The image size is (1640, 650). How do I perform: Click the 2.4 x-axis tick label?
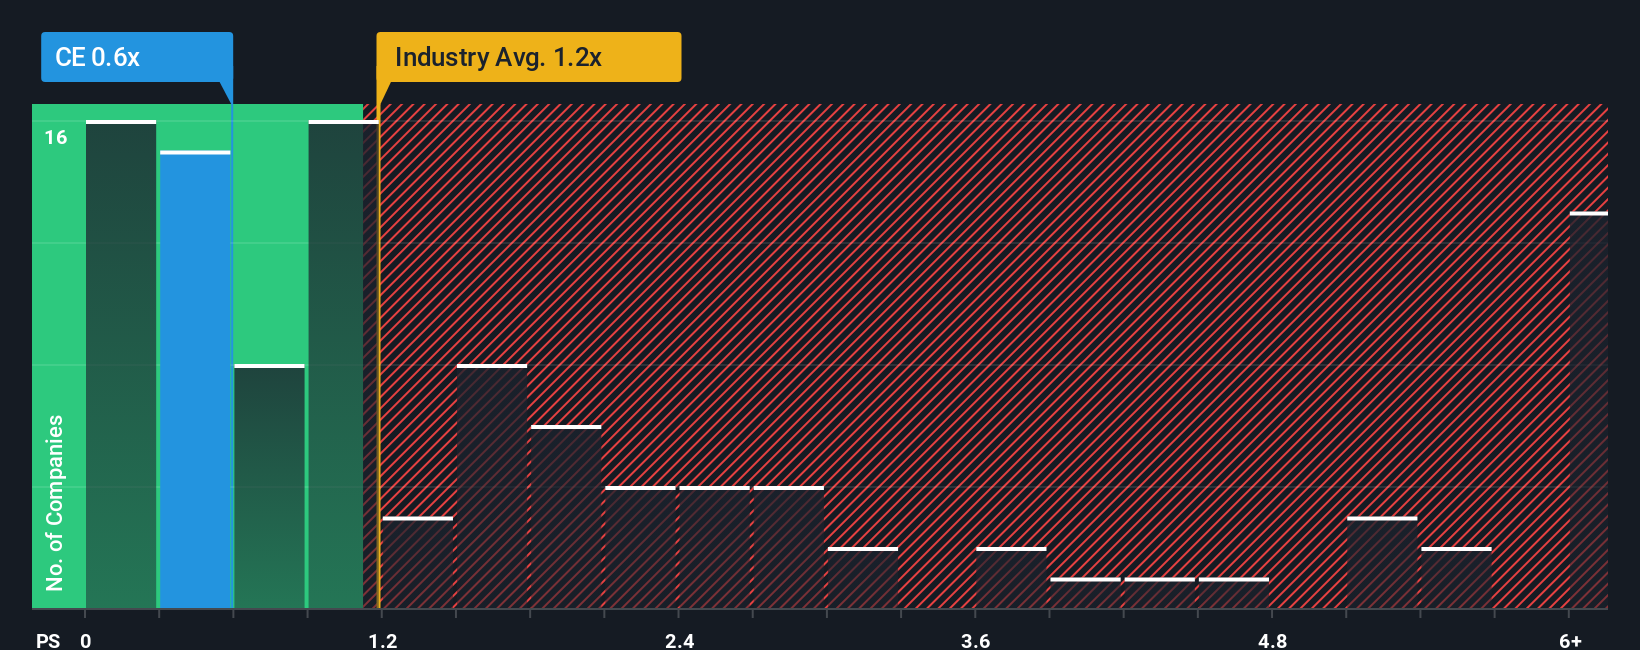pyautogui.click(x=680, y=640)
